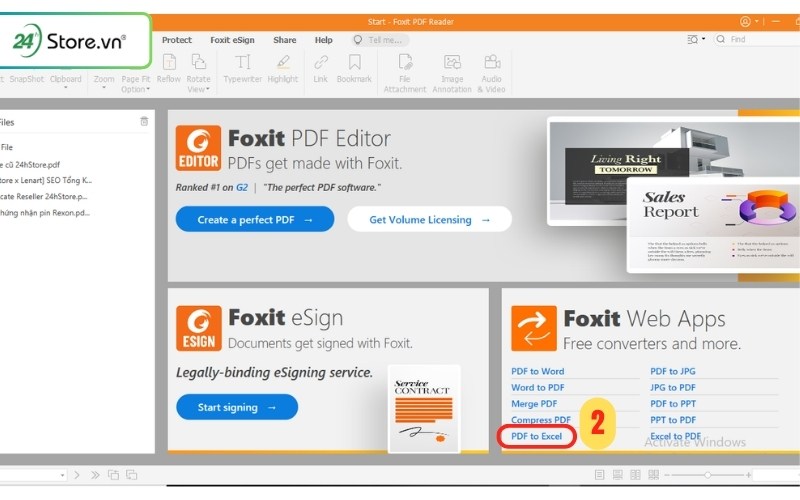Click the advanced search icon beside Find
The image size is (800, 500).
[x=692, y=39]
